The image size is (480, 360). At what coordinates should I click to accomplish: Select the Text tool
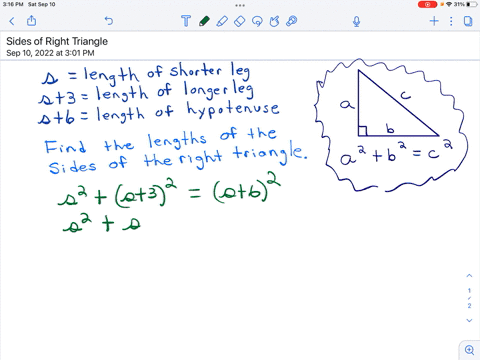[x=186, y=21]
